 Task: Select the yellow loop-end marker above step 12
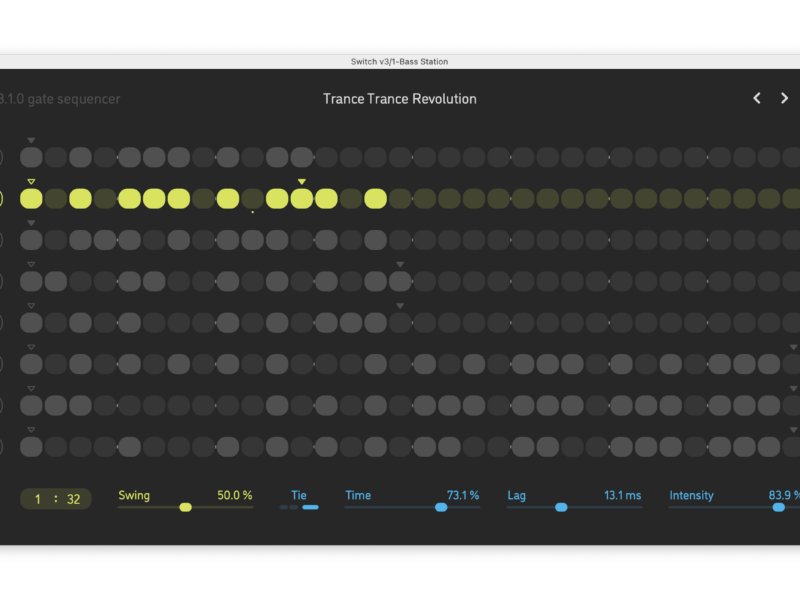tap(302, 182)
